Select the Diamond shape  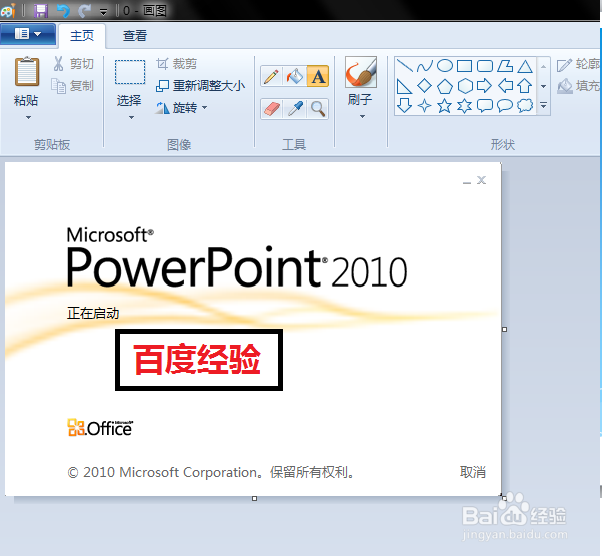pyautogui.click(x=425, y=86)
